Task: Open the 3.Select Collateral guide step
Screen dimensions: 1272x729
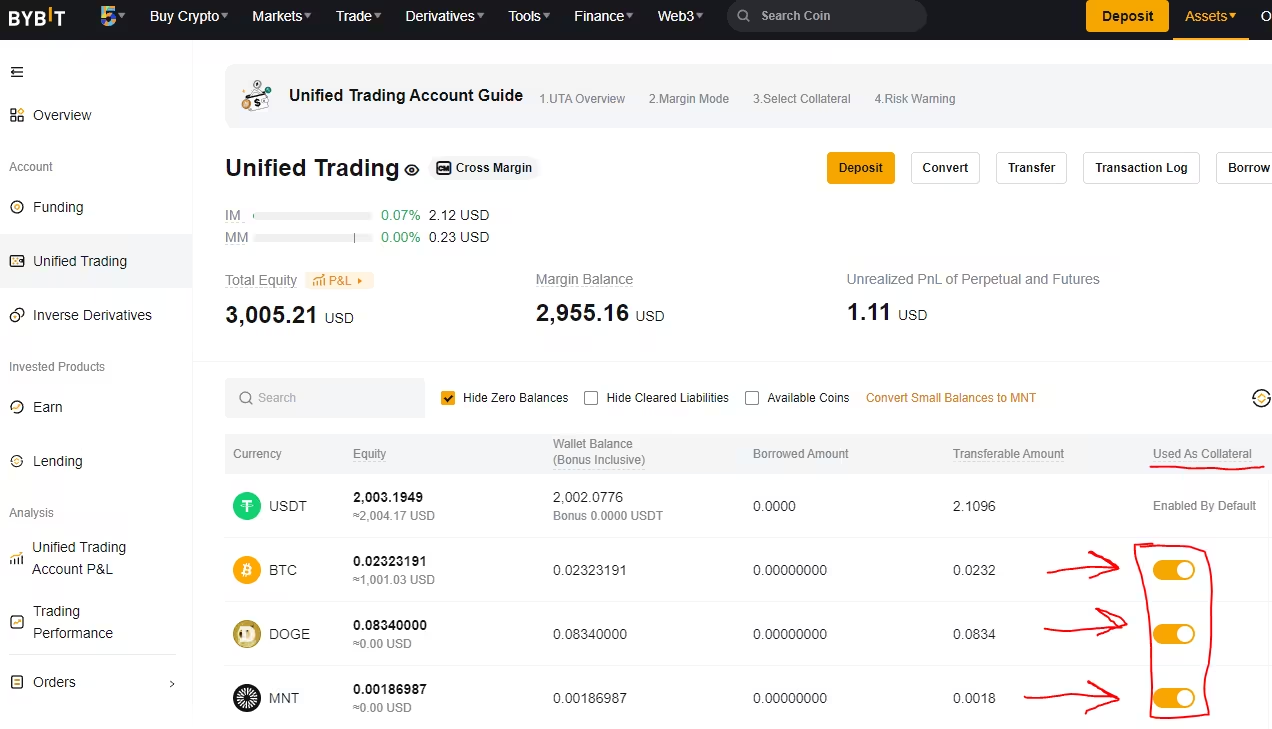Action: click(802, 99)
